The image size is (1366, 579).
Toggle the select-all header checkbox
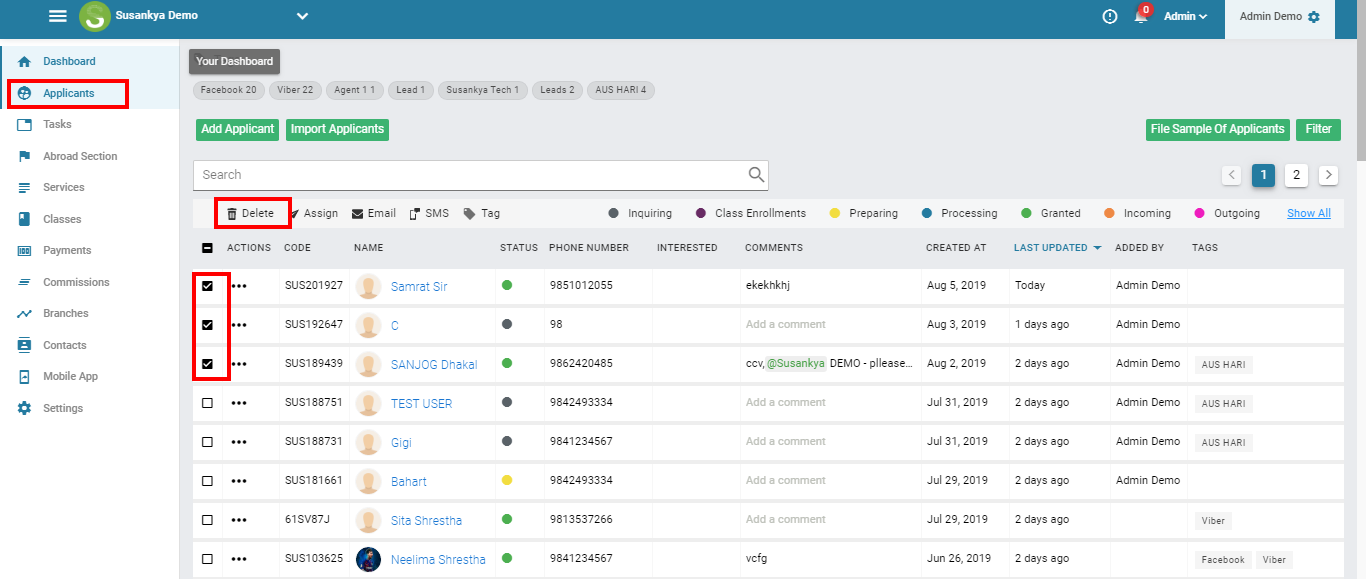208,248
